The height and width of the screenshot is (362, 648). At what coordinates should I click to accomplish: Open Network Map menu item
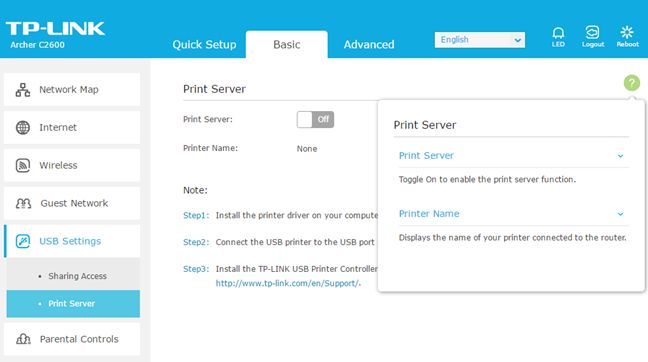[x=72, y=90]
